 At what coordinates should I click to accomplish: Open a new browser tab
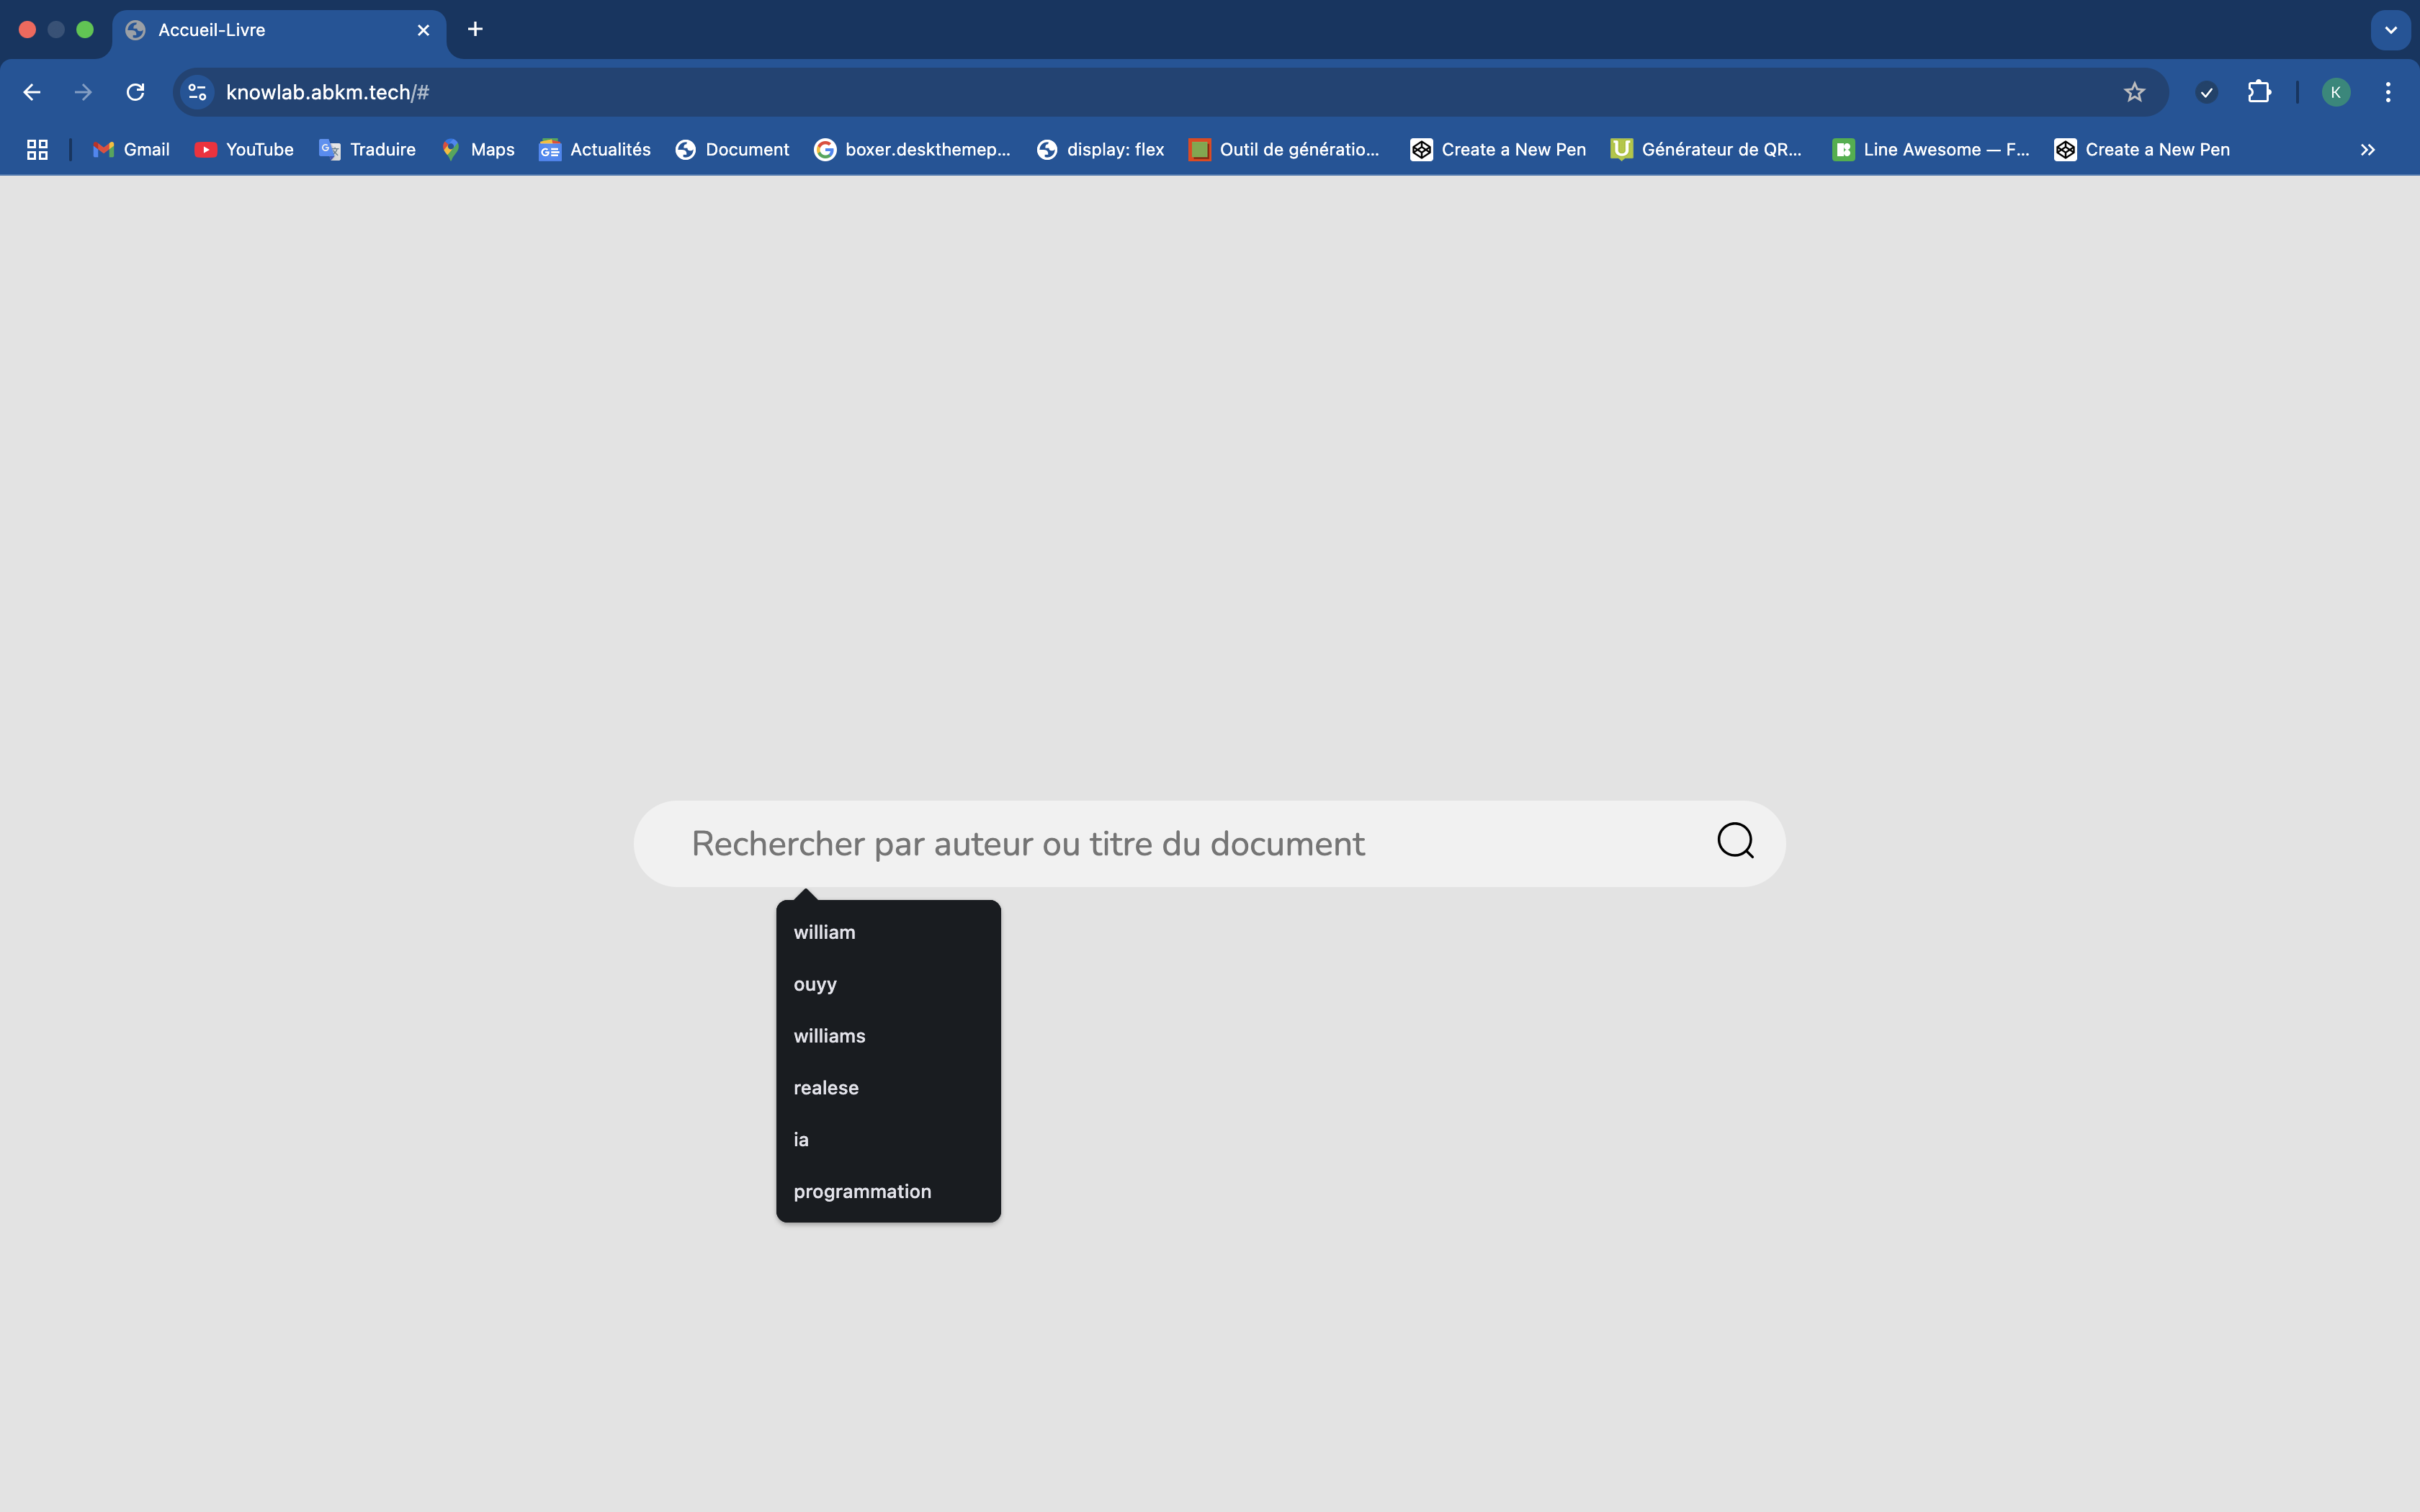pyautogui.click(x=475, y=29)
